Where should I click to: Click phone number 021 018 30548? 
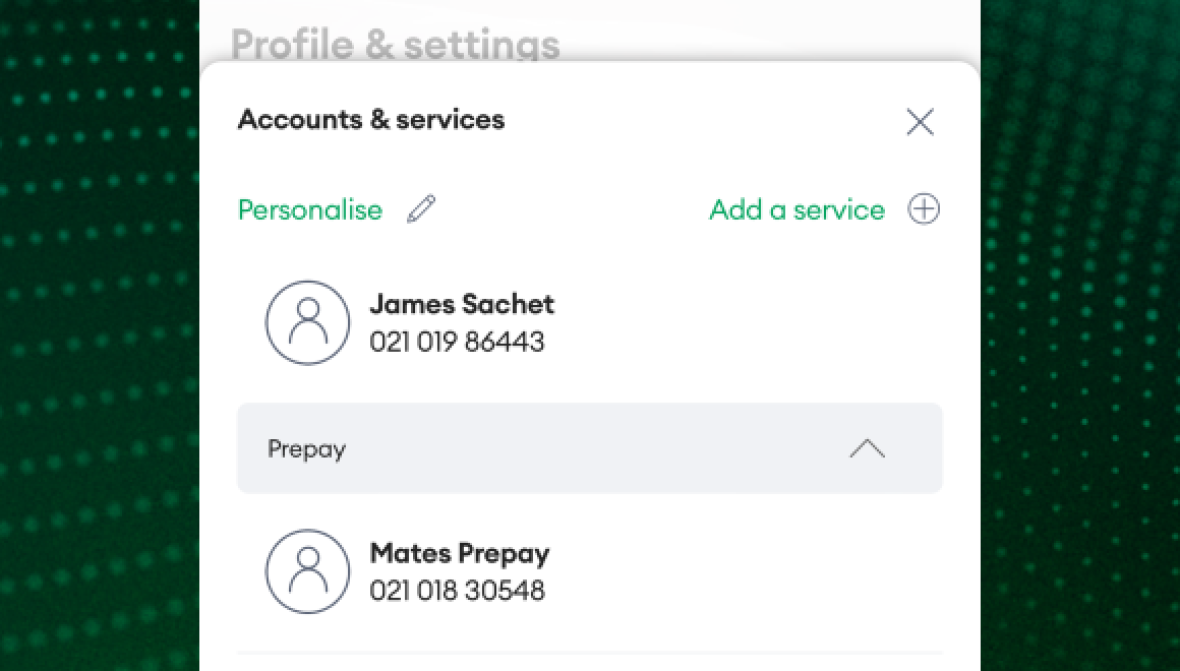point(456,591)
